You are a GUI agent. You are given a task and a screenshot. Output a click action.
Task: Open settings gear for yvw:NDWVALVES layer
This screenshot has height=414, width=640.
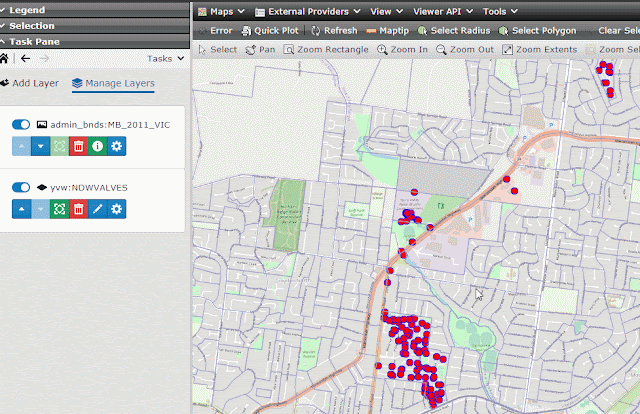click(x=117, y=209)
